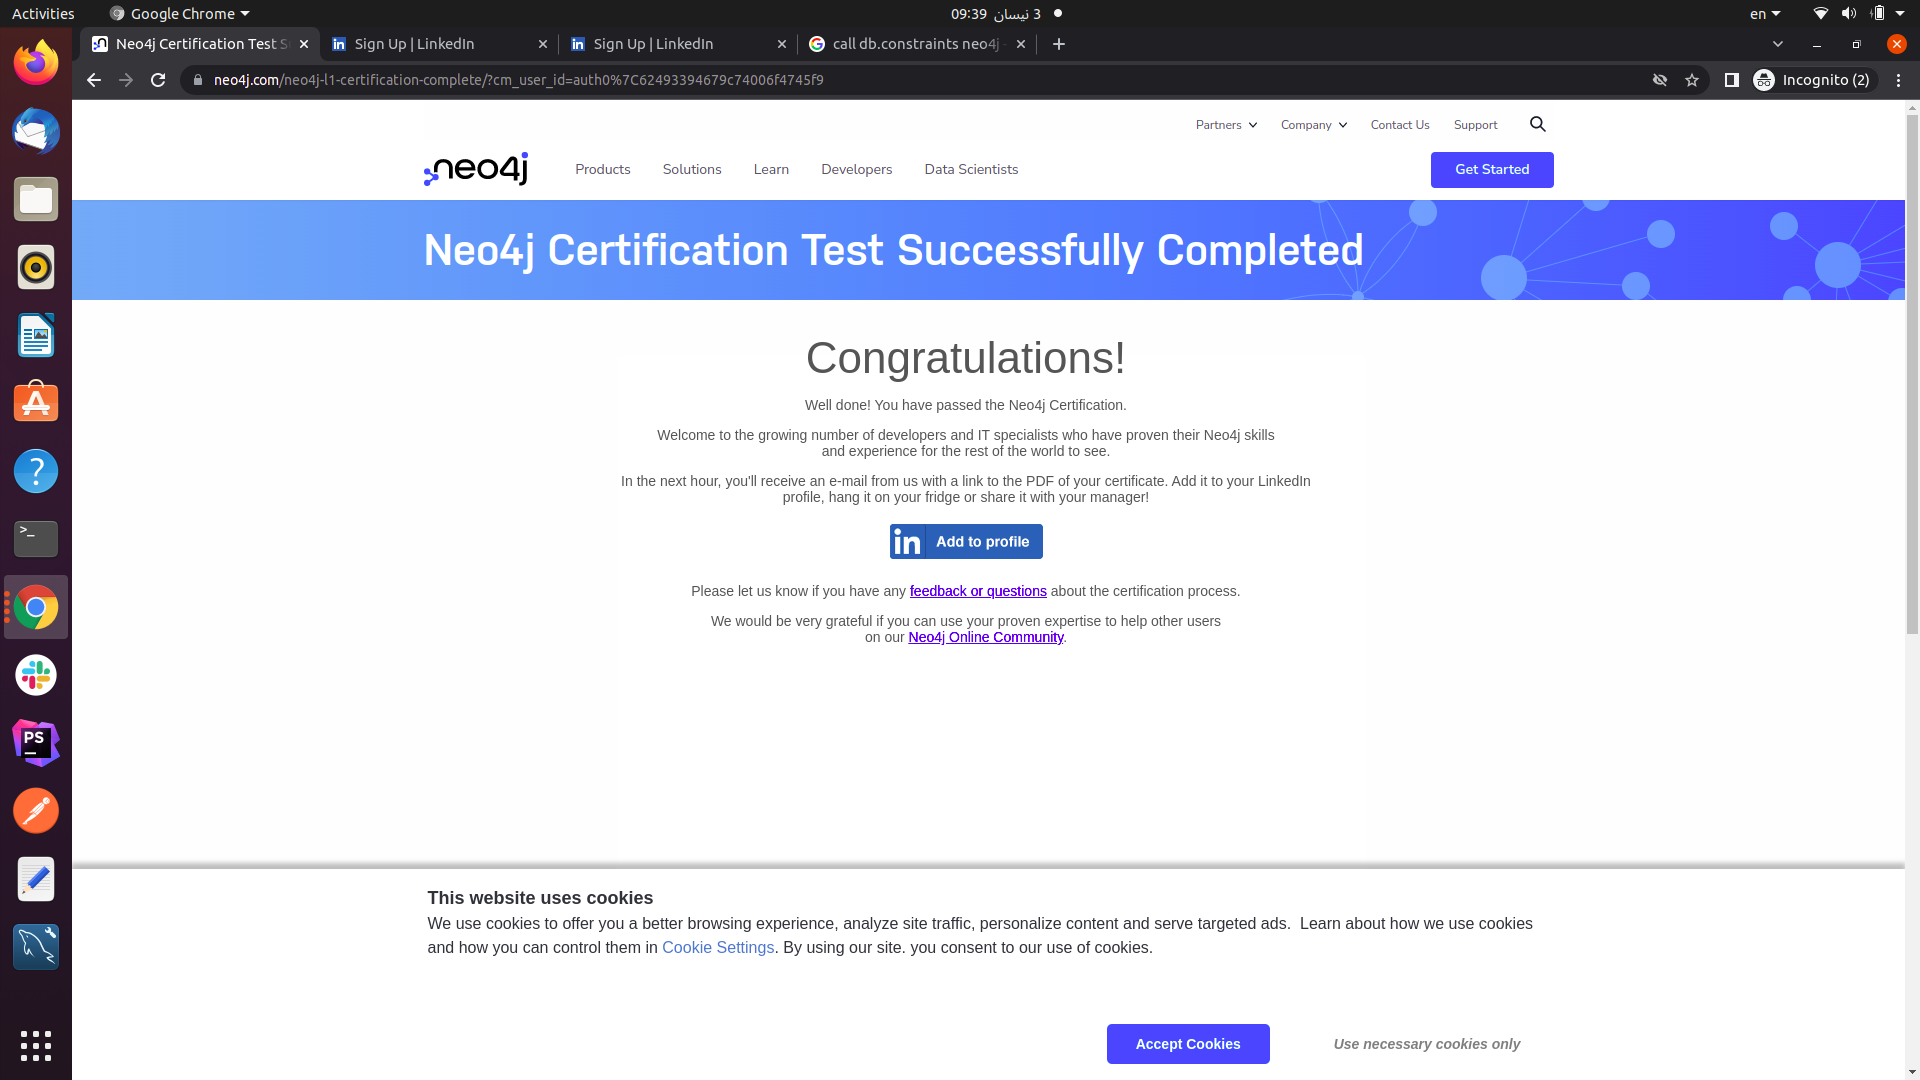Bookmark this page with star icon
Viewport: 1920px width, 1080px height.
(x=1692, y=80)
